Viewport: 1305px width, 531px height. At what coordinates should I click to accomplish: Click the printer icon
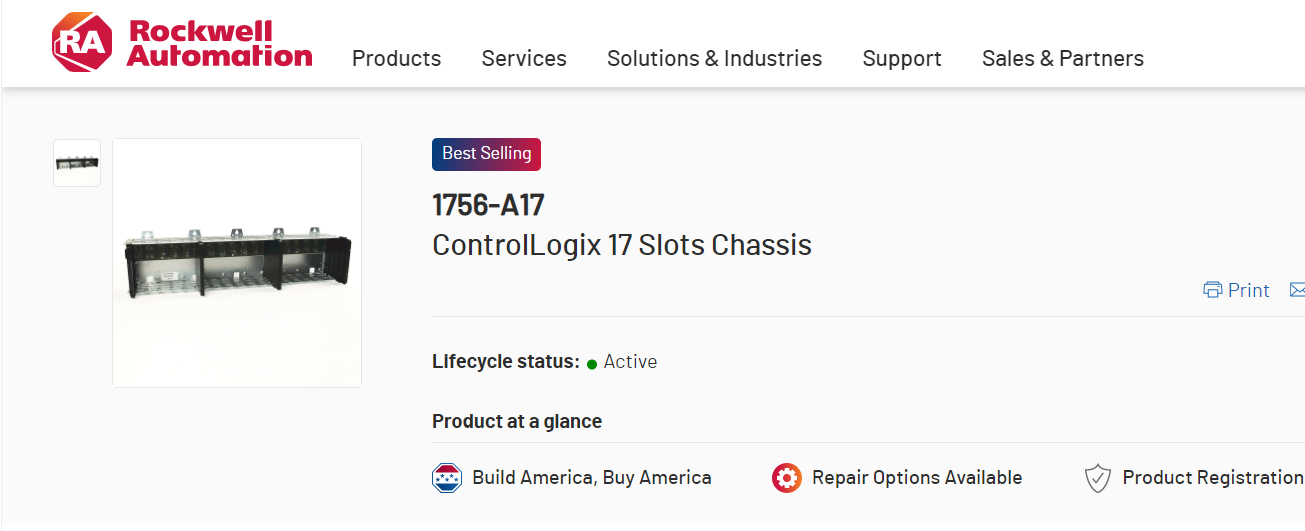[1212, 290]
